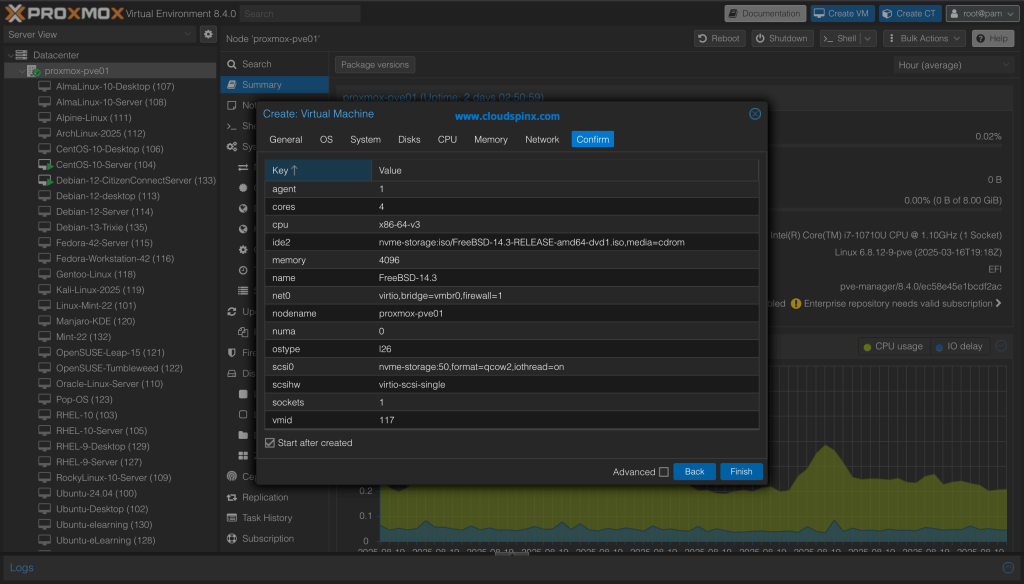
Task: Click the Finish button
Action: pos(741,472)
